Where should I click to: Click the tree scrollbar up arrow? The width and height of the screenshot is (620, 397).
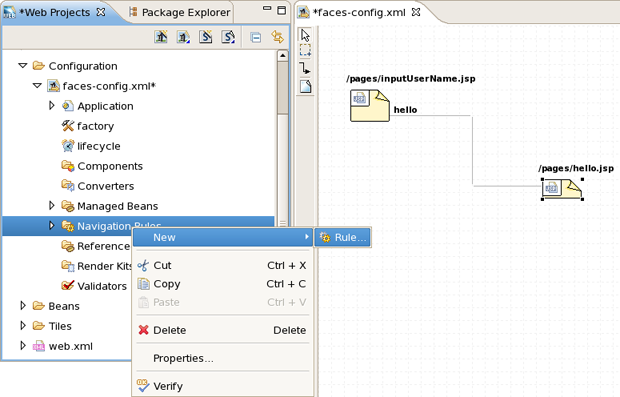click(x=282, y=56)
